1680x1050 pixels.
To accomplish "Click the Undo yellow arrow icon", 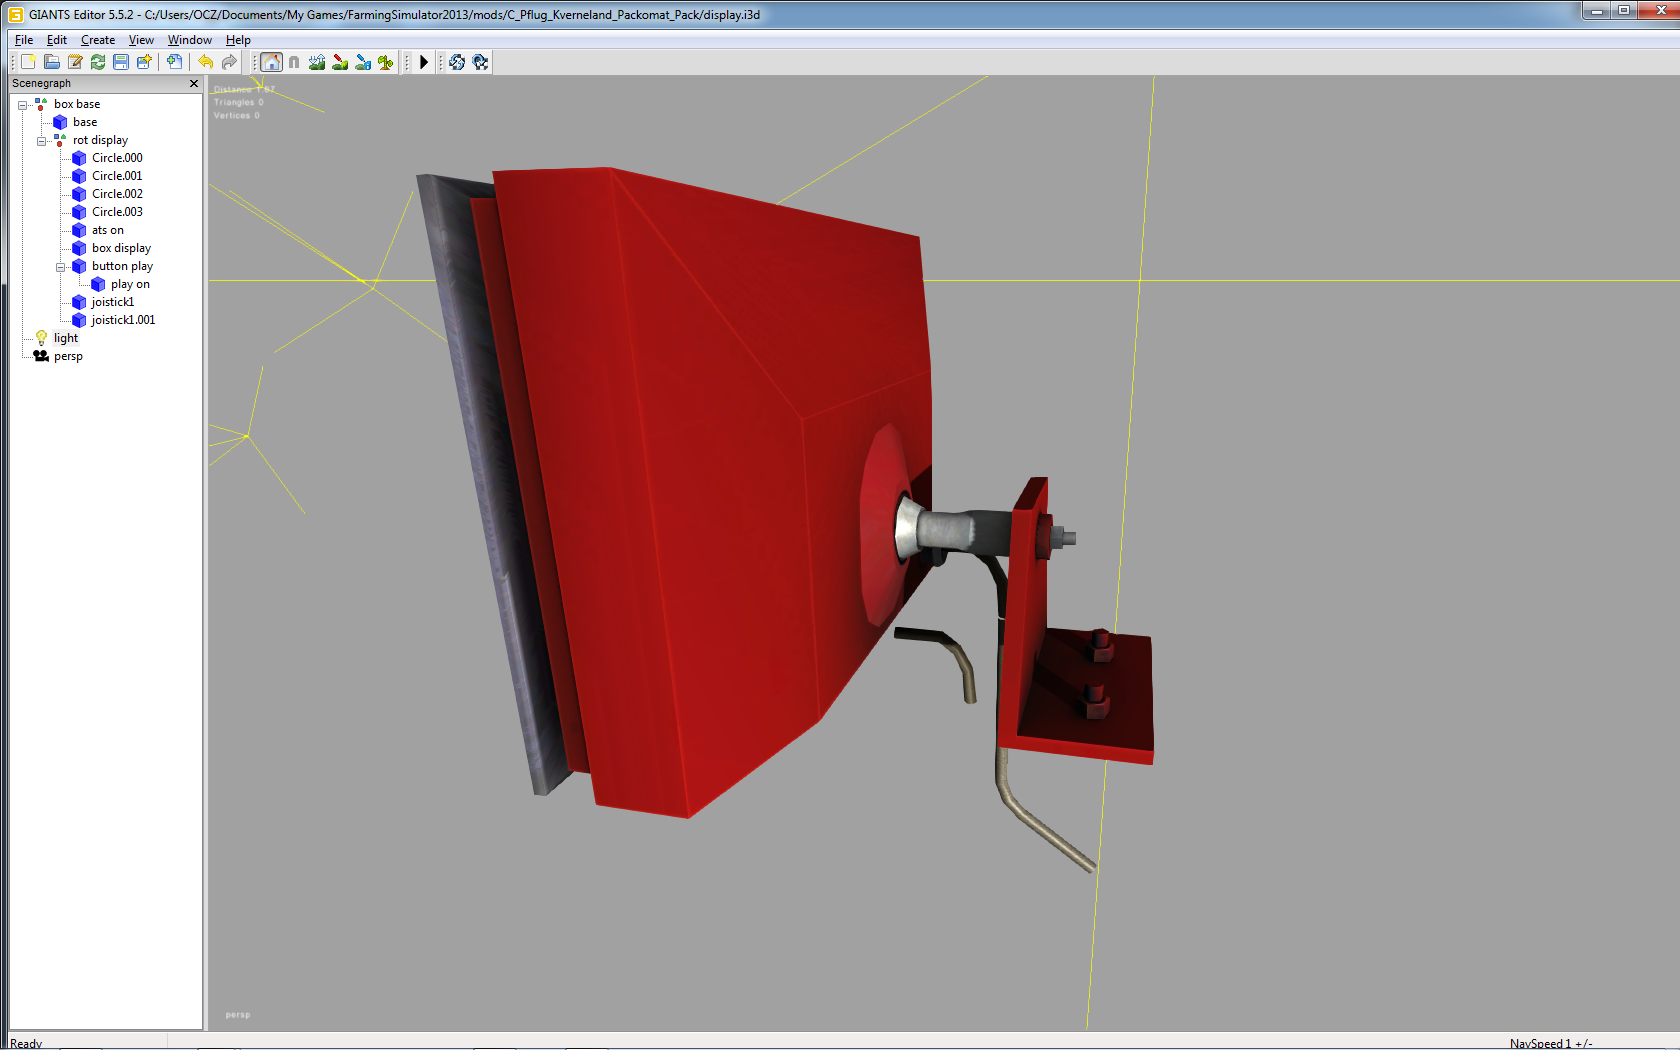I will coord(205,62).
